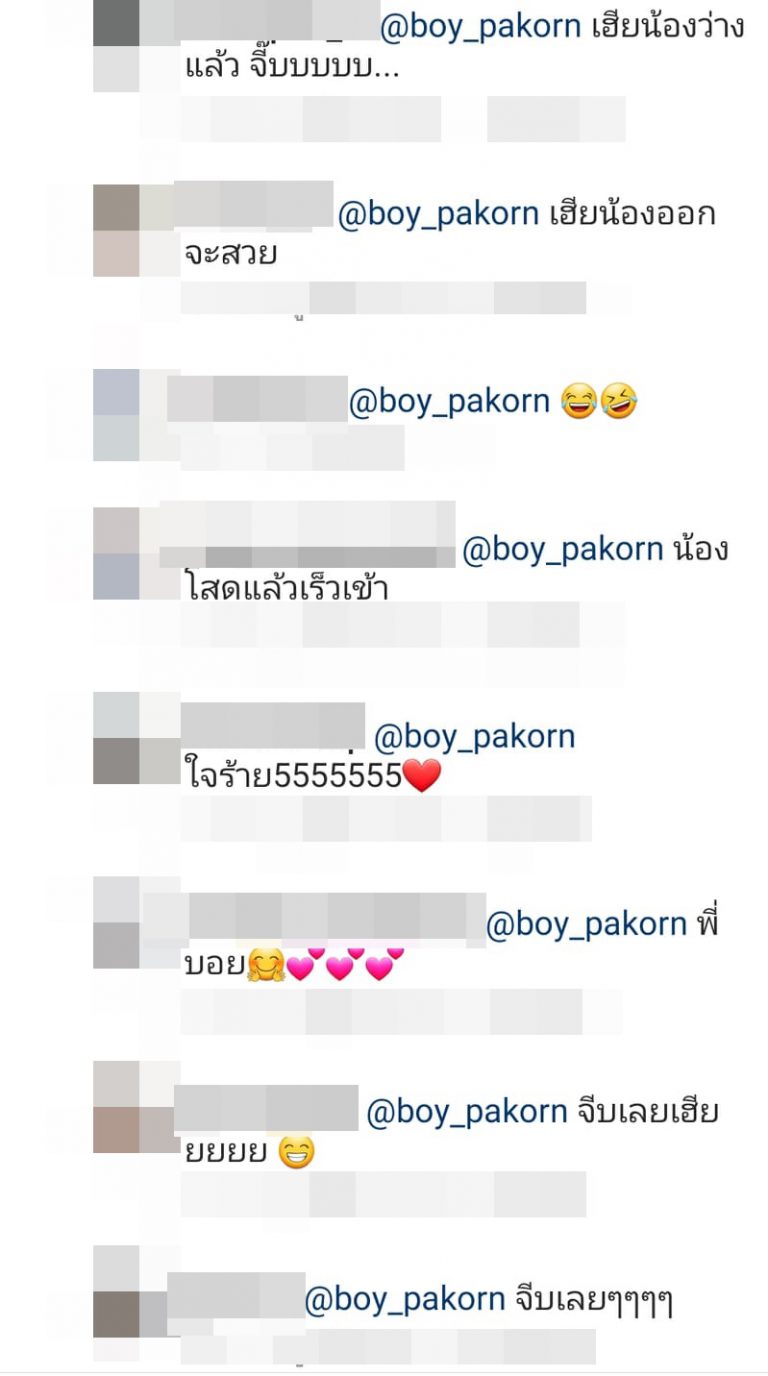Open @boy_pakorn mention before น้องโสดแล้วเร็วเข้า

(563, 549)
